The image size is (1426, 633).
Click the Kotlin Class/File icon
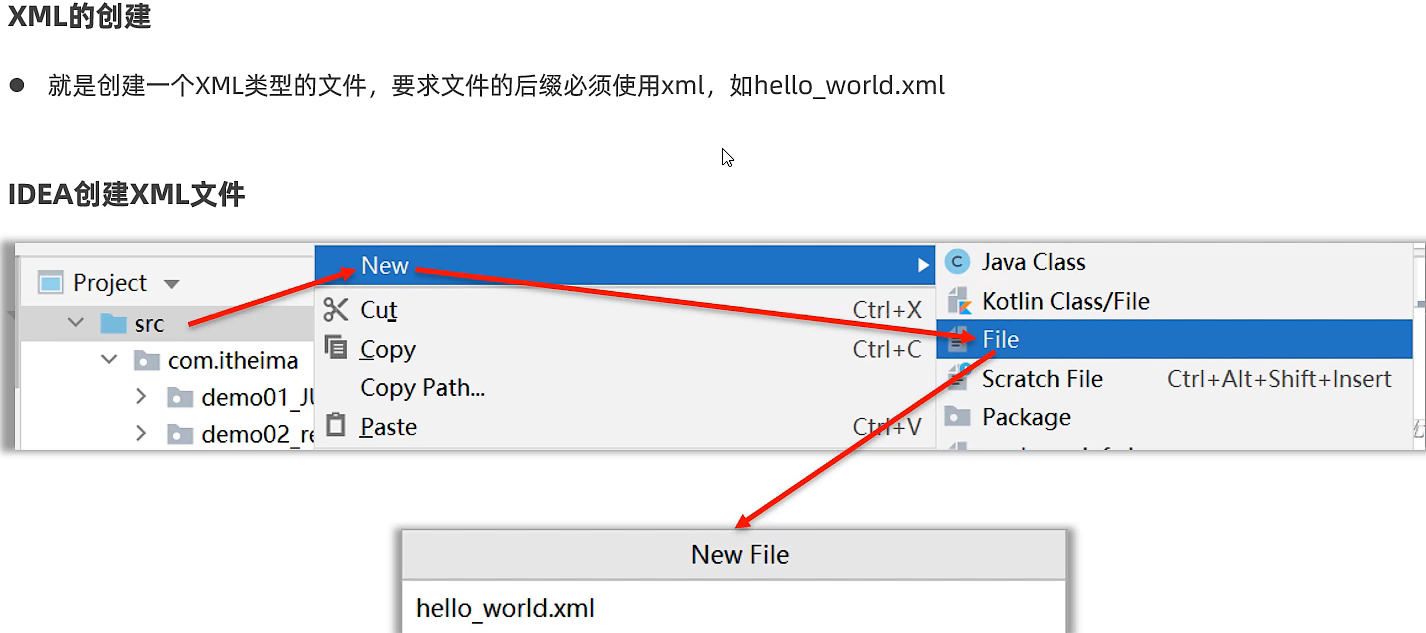pyautogui.click(x=958, y=301)
